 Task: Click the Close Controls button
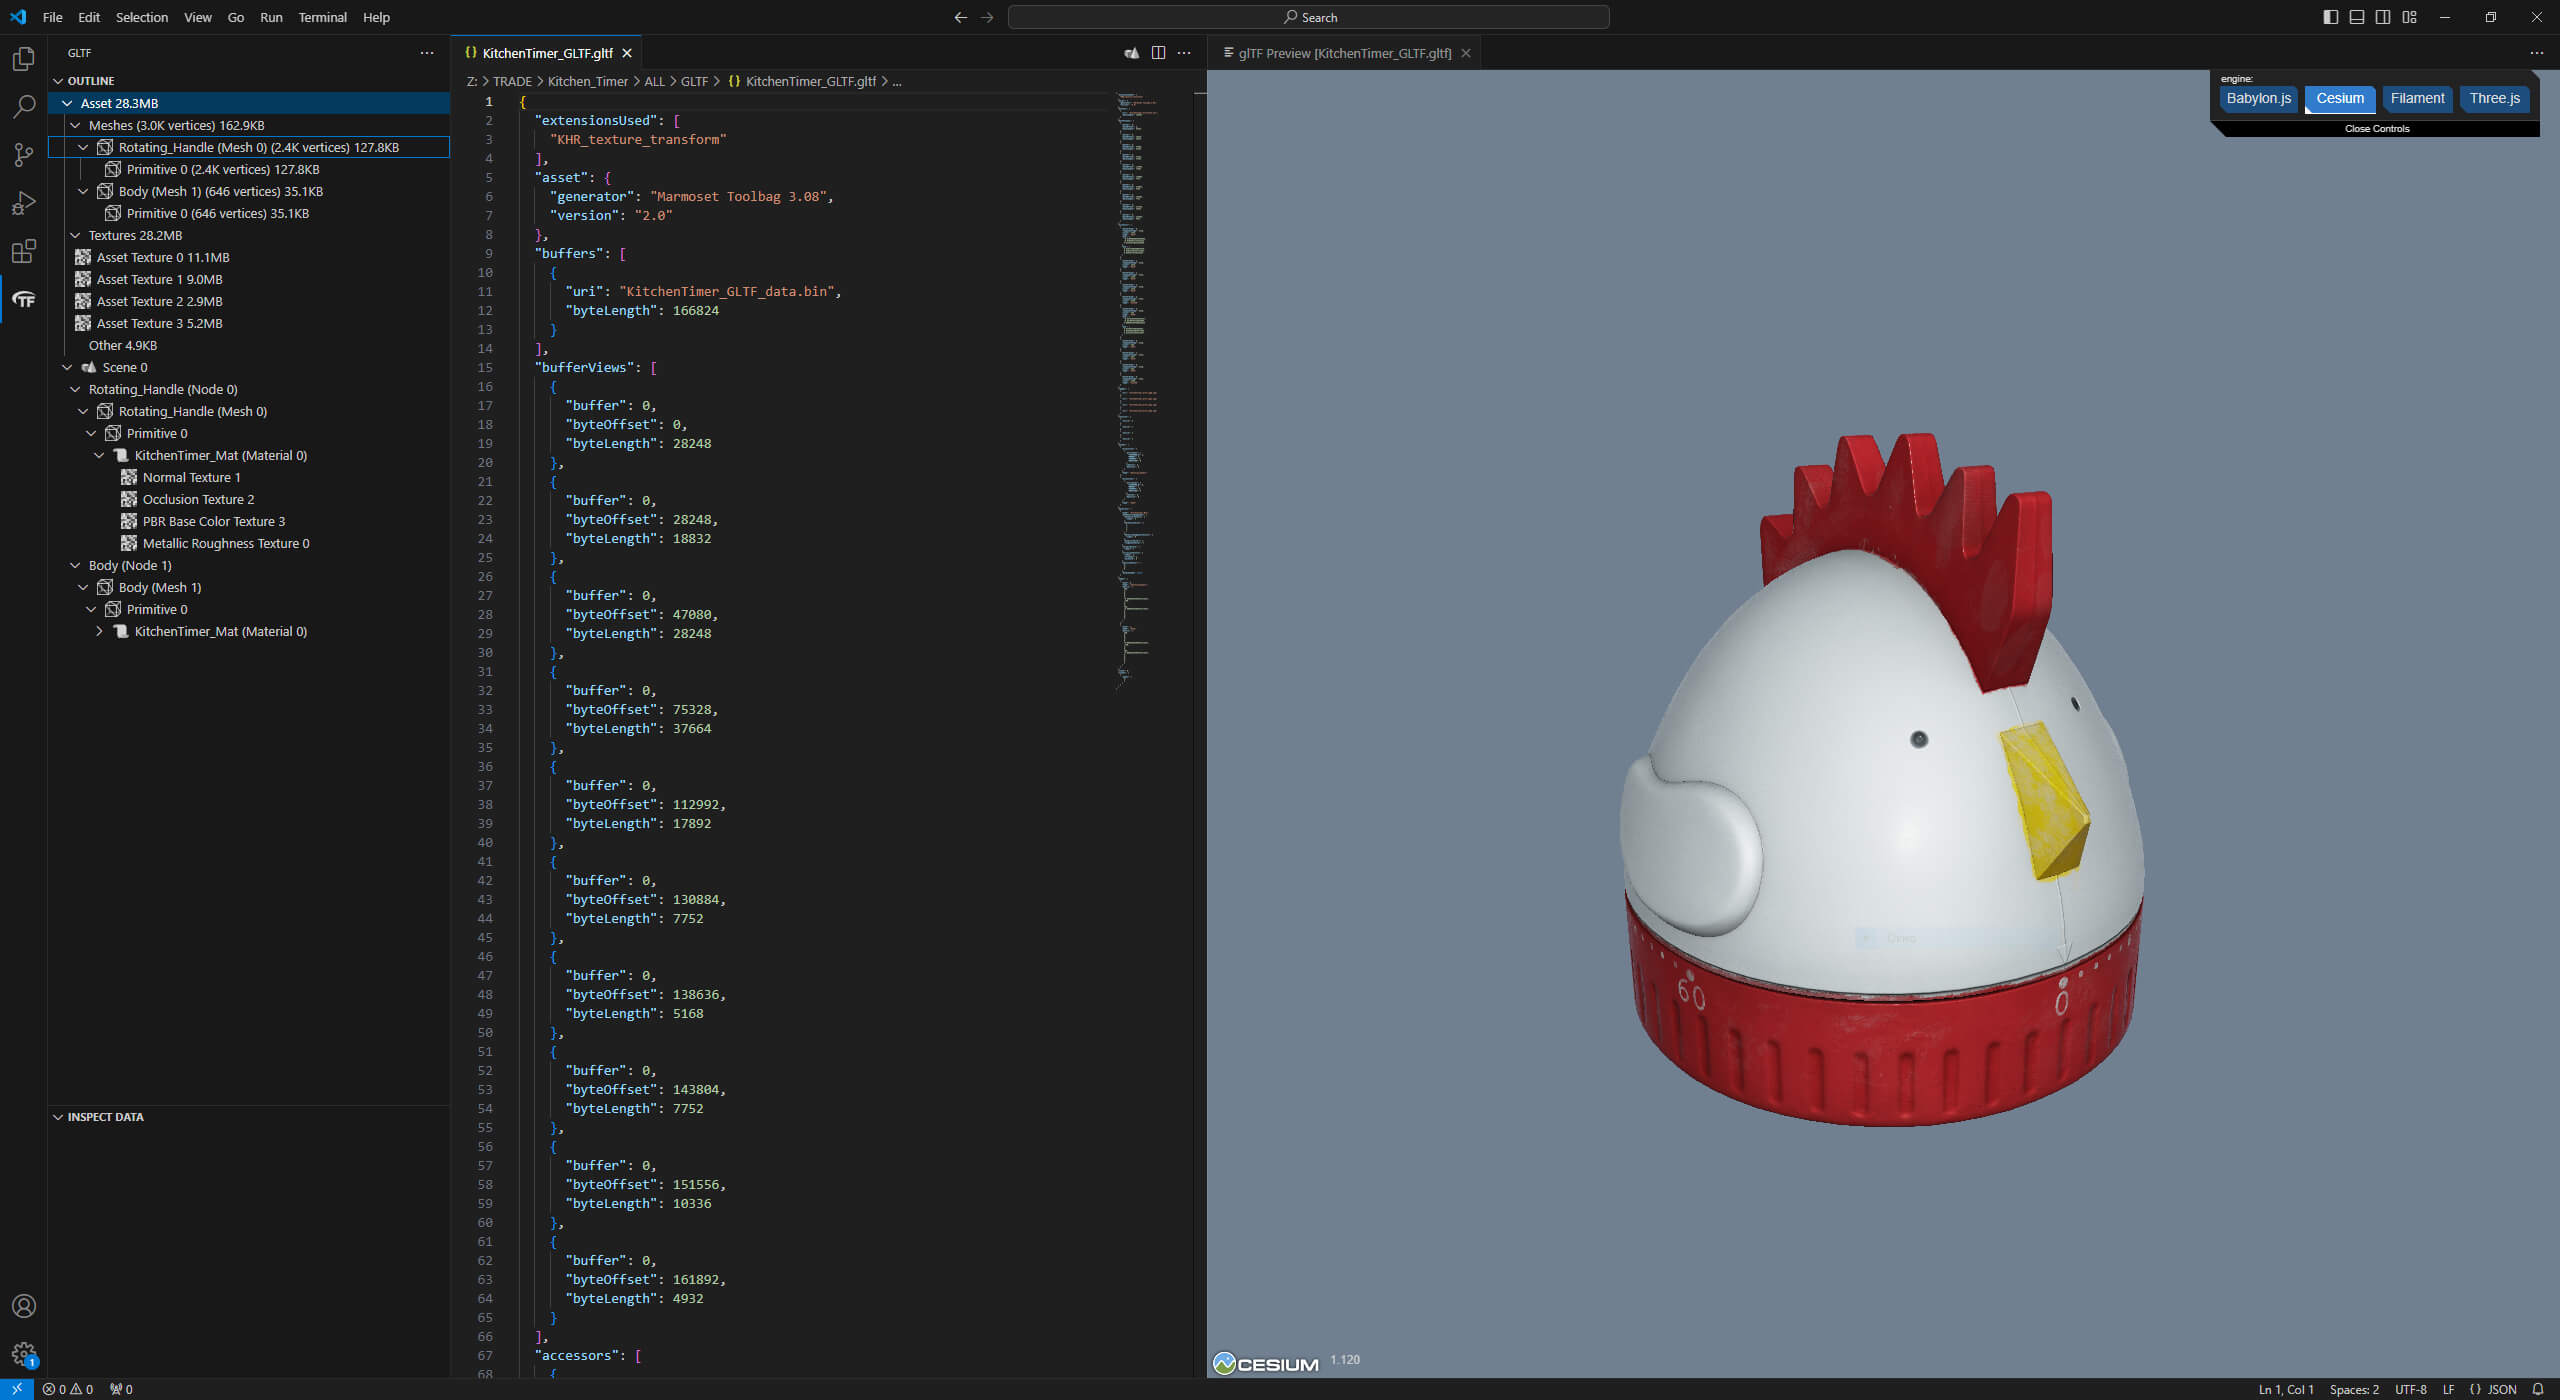coord(2376,129)
